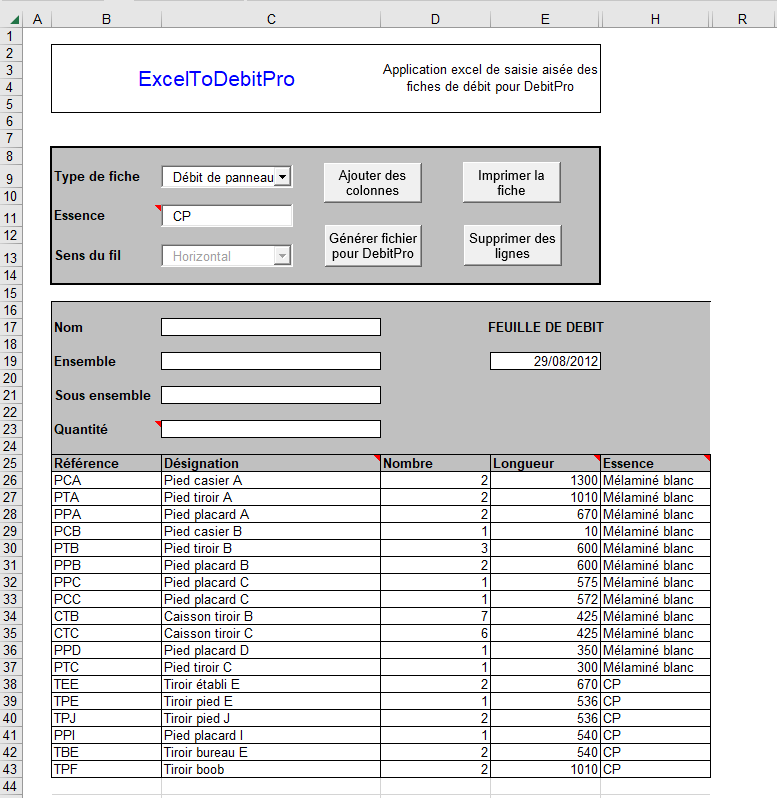
Task: Select the length cell 300
Action: (545, 667)
